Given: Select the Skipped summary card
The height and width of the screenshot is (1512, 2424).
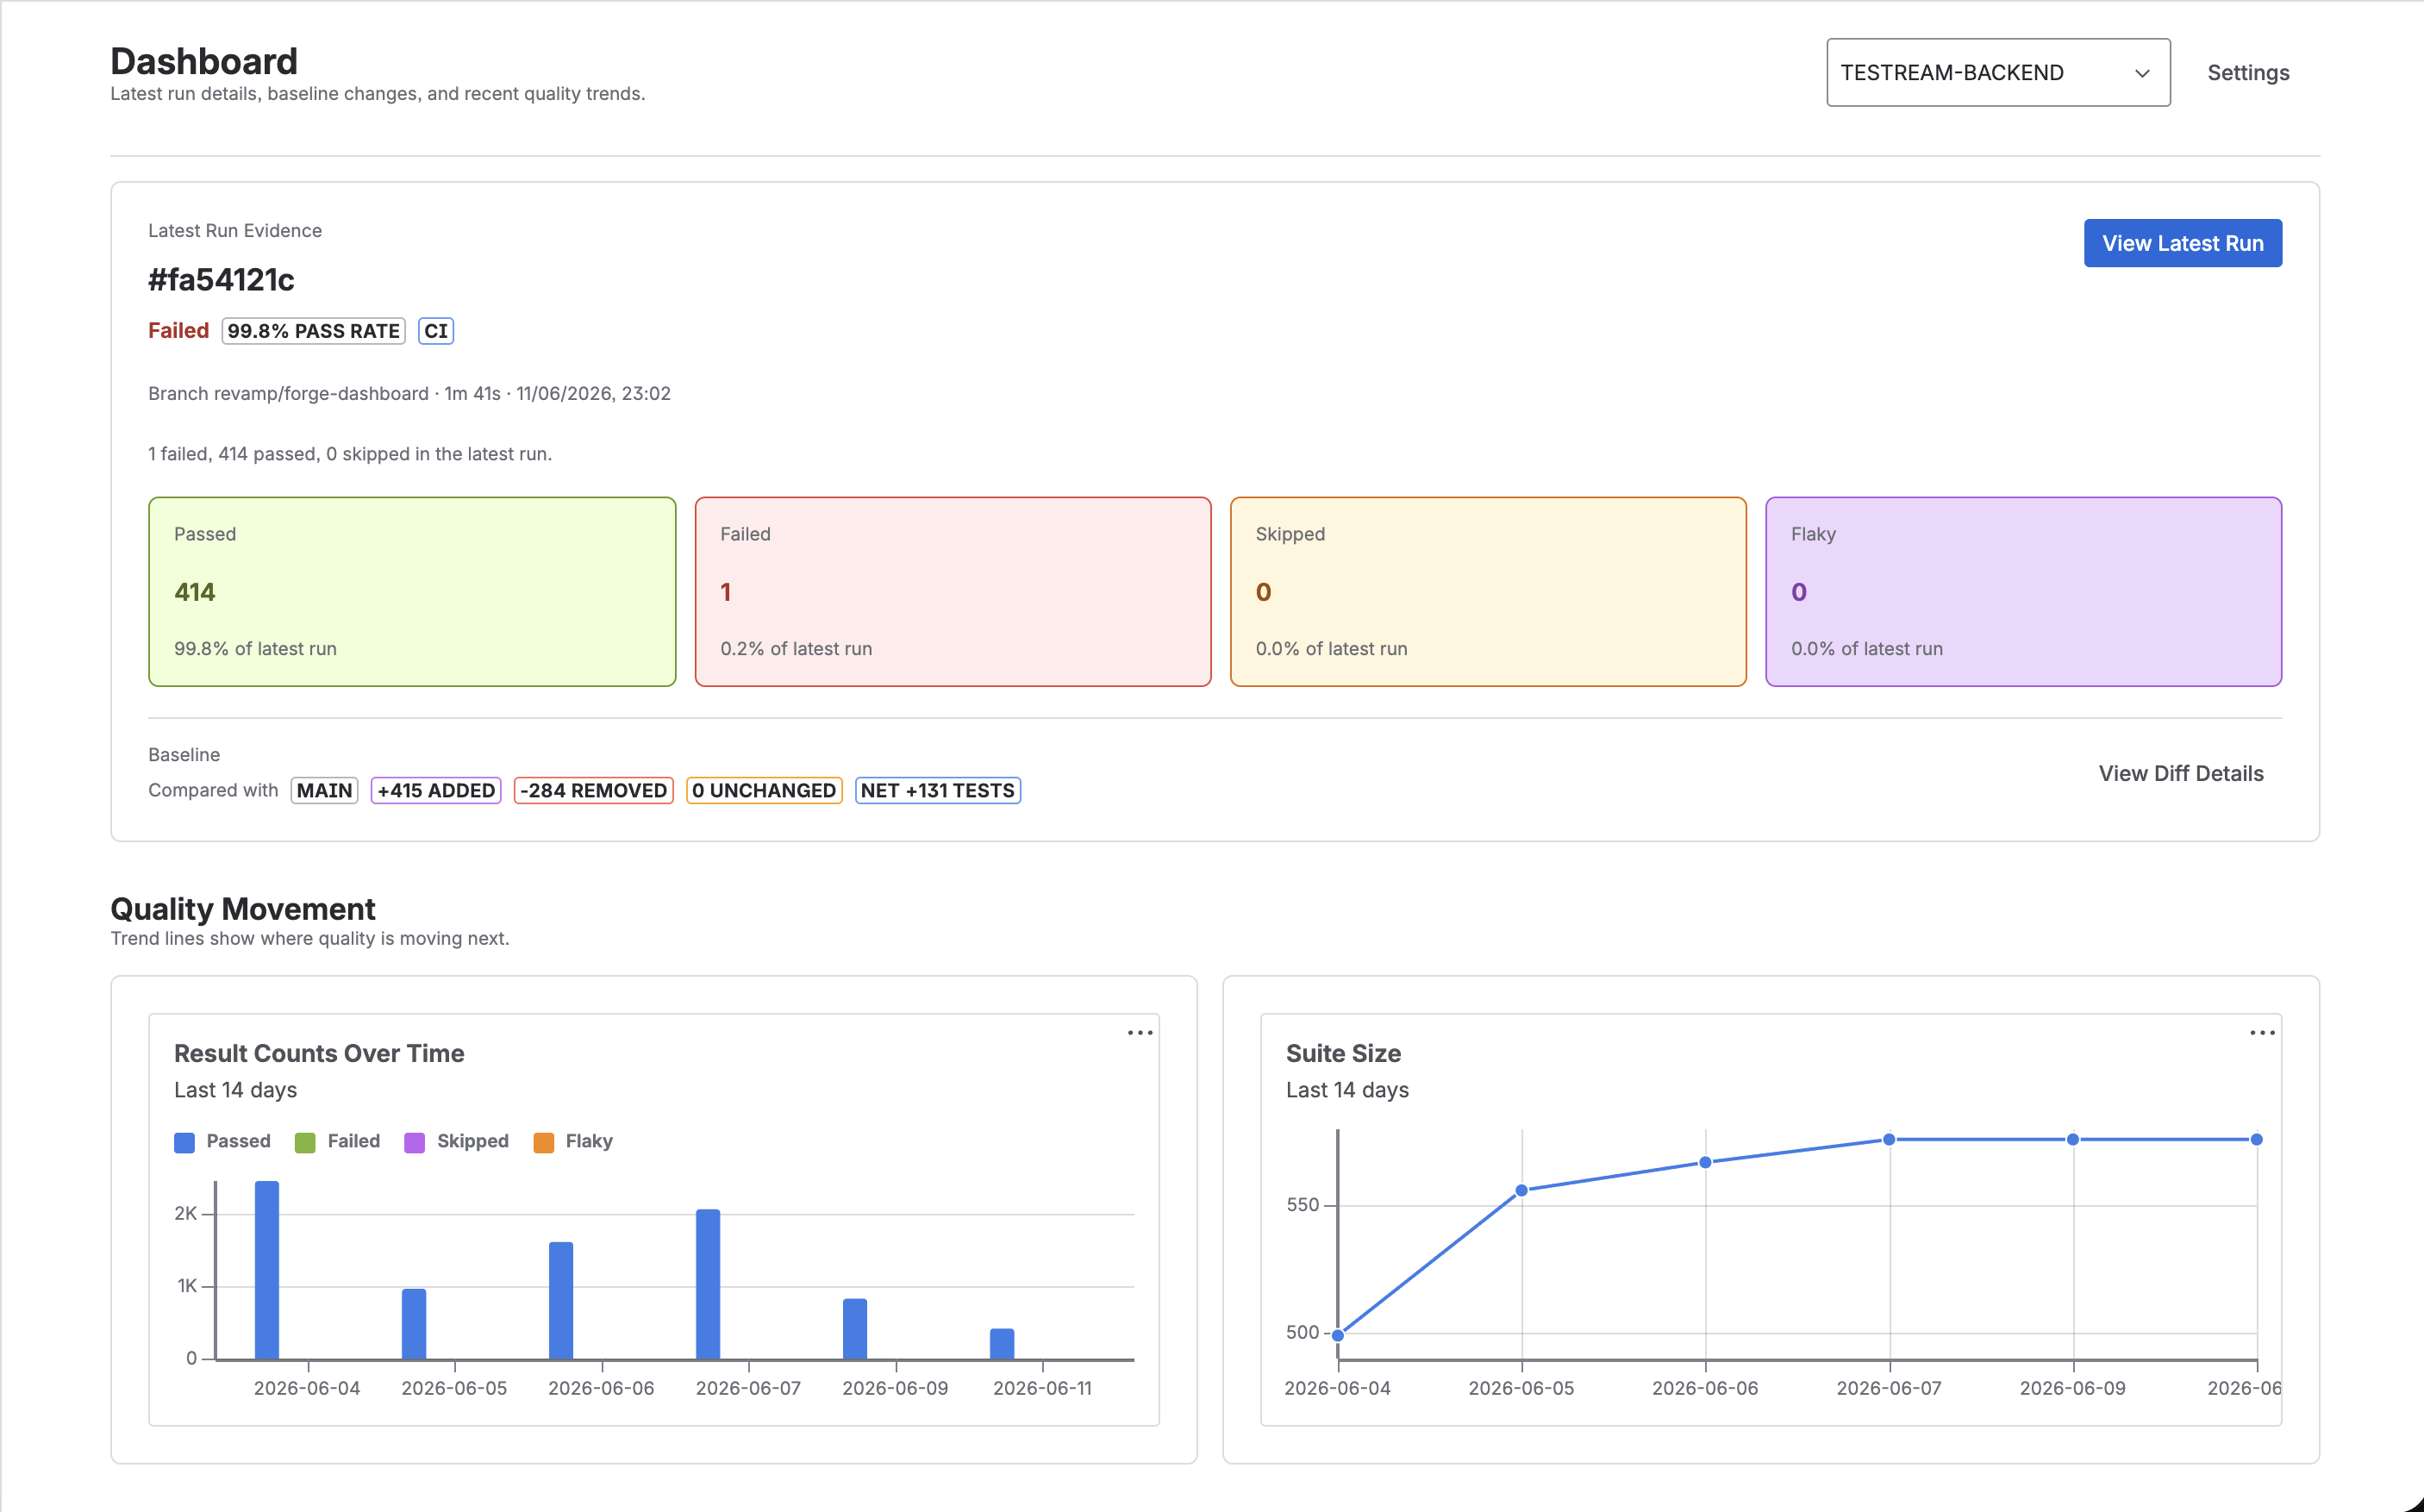Looking at the screenshot, I should point(1488,591).
